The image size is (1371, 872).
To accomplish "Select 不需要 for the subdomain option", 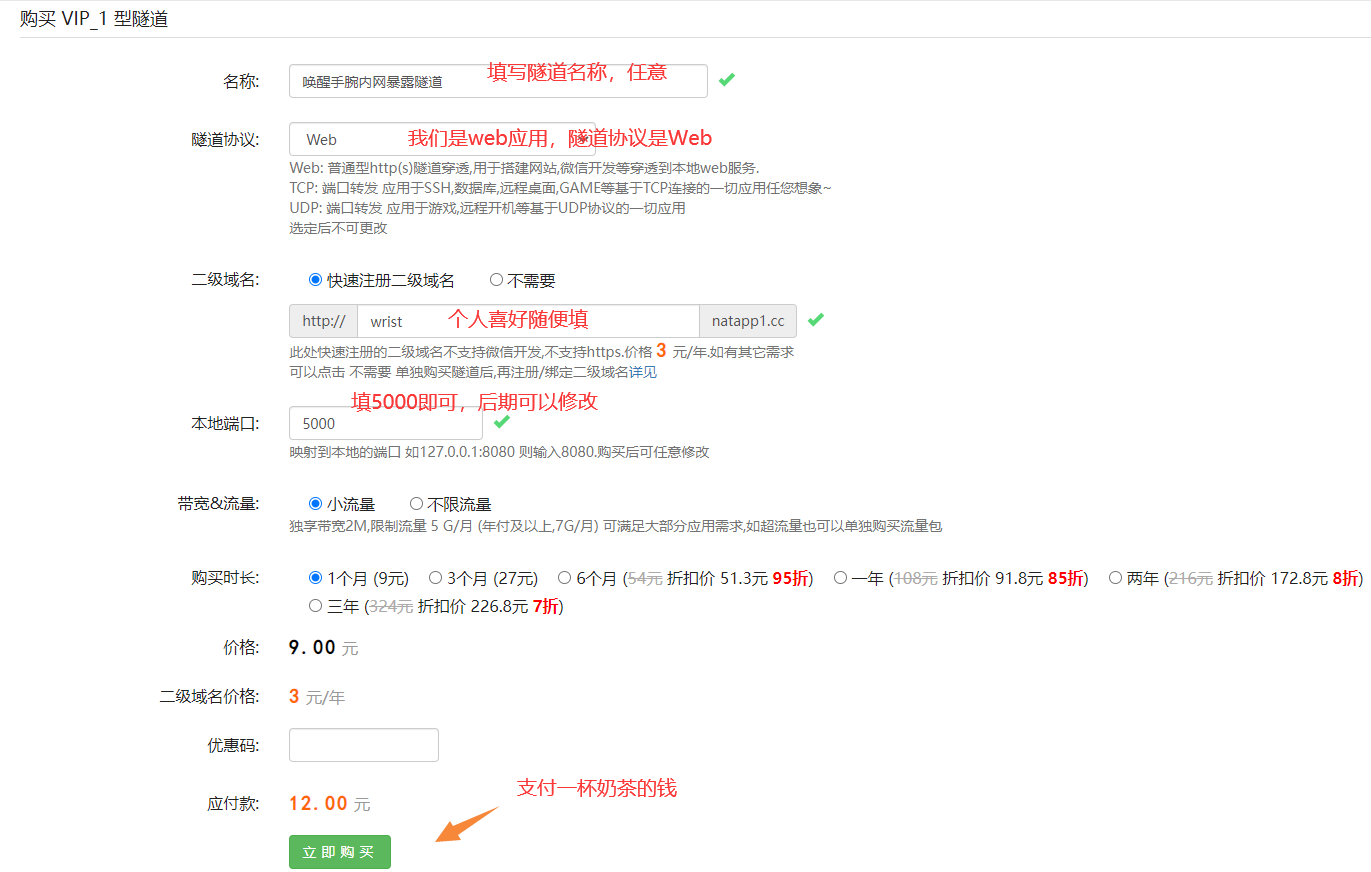I will pyautogui.click(x=496, y=279).
